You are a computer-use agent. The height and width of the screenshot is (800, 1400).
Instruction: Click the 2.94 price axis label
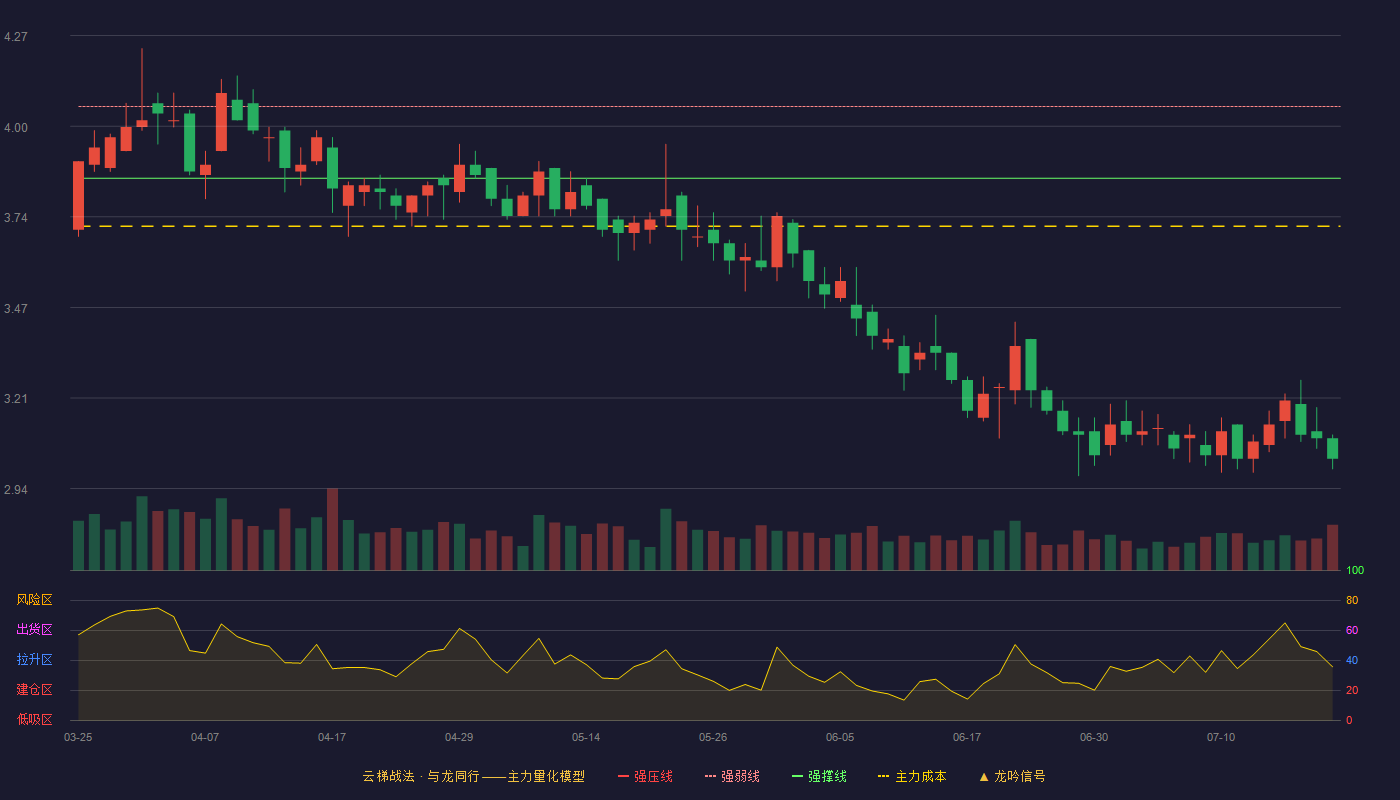pos(16,490)
